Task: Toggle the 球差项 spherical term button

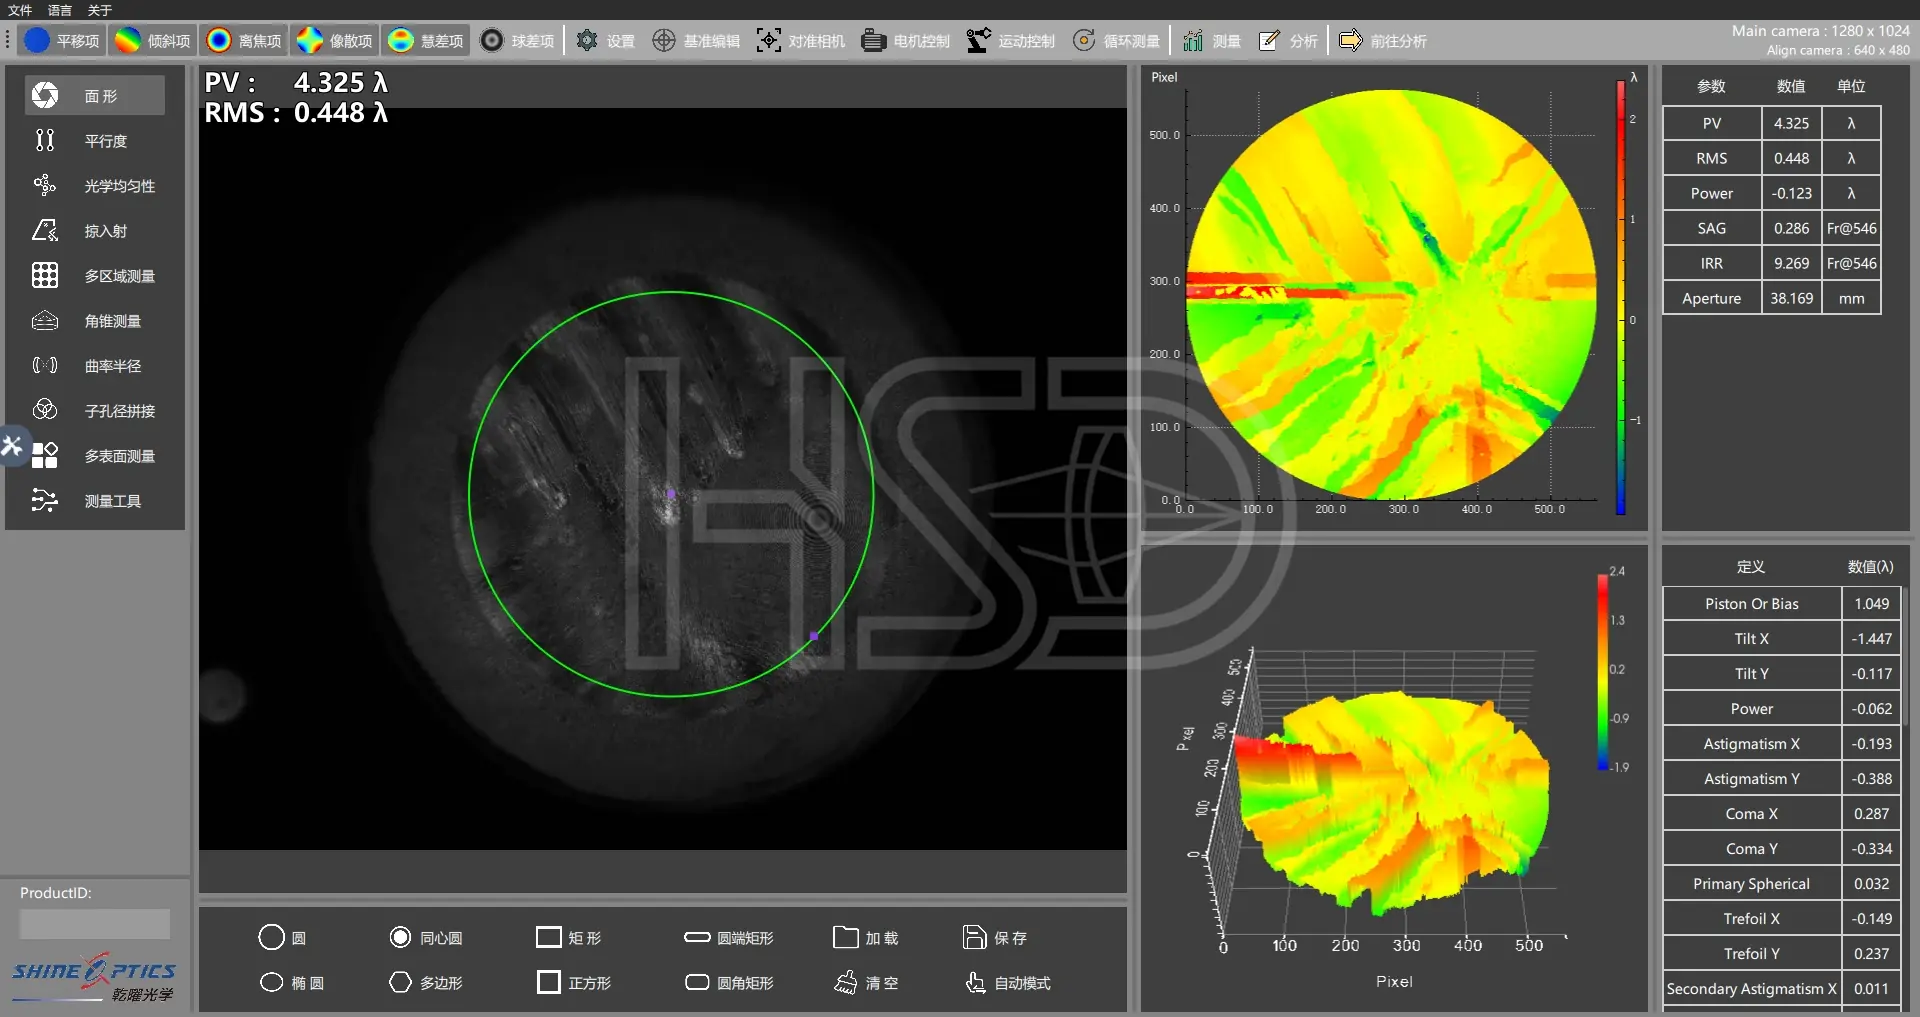Action: [517, 41]
